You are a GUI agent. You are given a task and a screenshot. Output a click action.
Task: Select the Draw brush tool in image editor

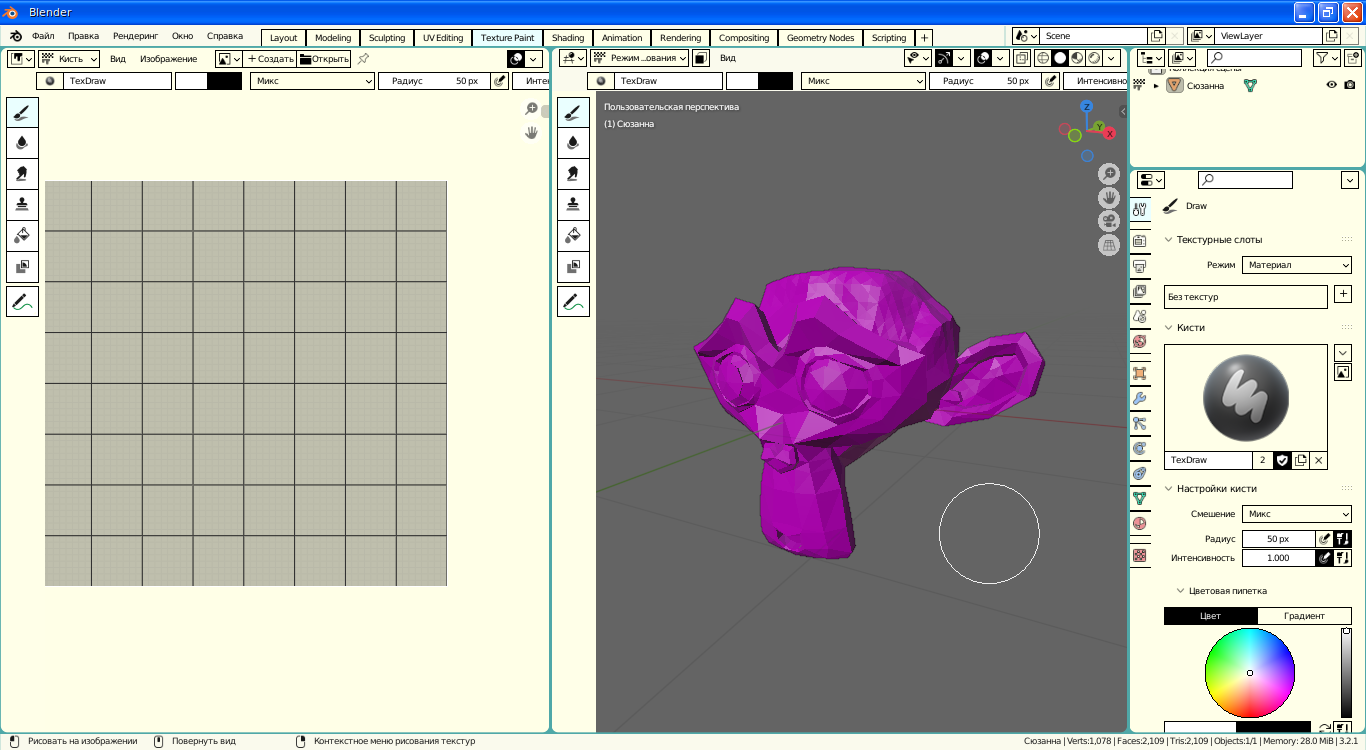point(22,112)
